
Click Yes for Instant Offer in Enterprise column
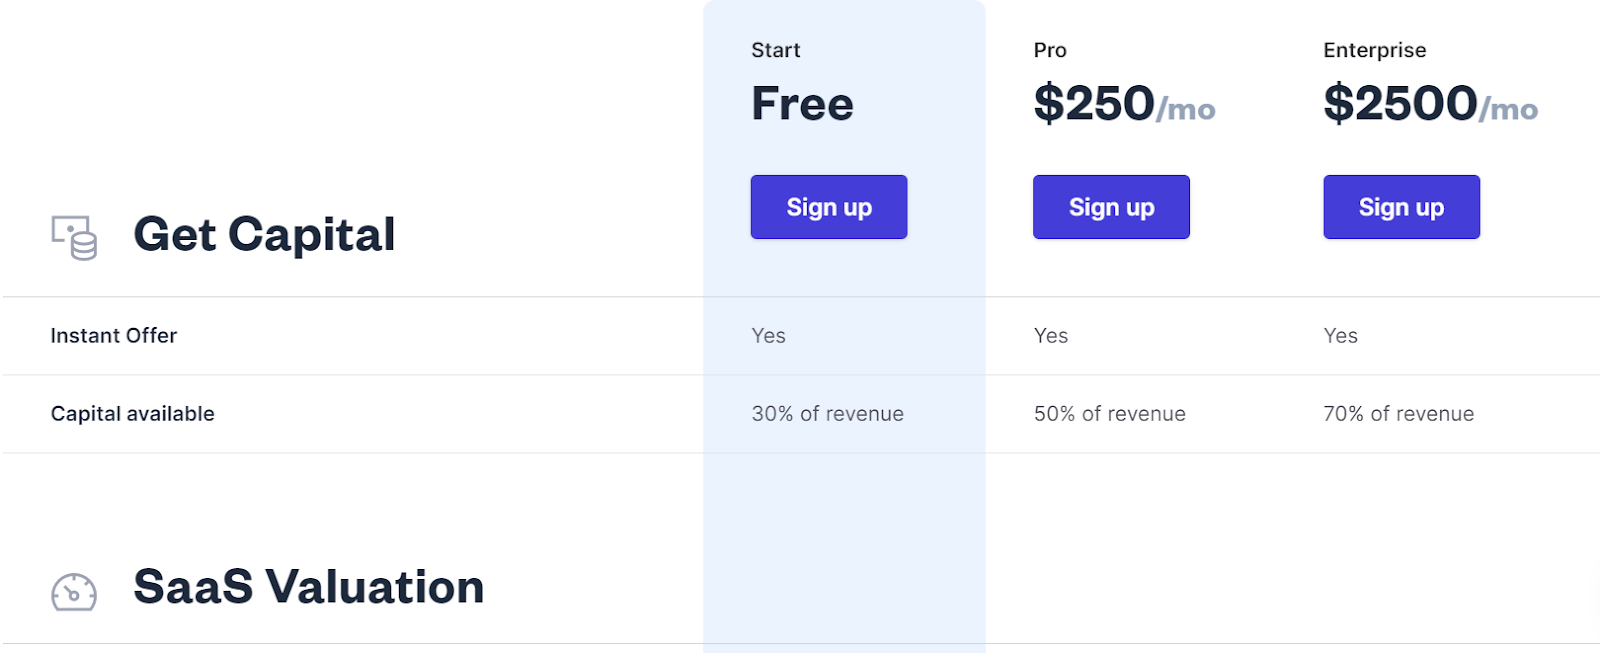tap(1340, 336)
